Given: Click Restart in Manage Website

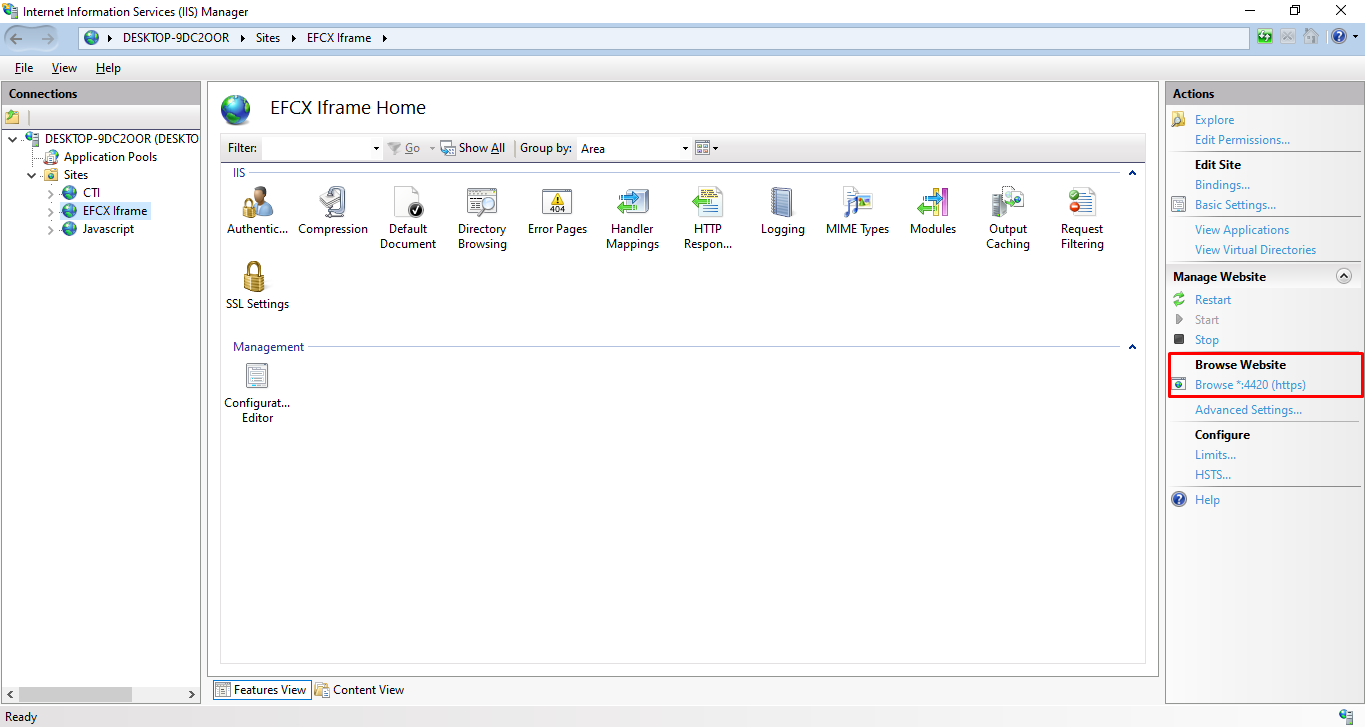Looking at the screenshot, I should [1212, 300].
